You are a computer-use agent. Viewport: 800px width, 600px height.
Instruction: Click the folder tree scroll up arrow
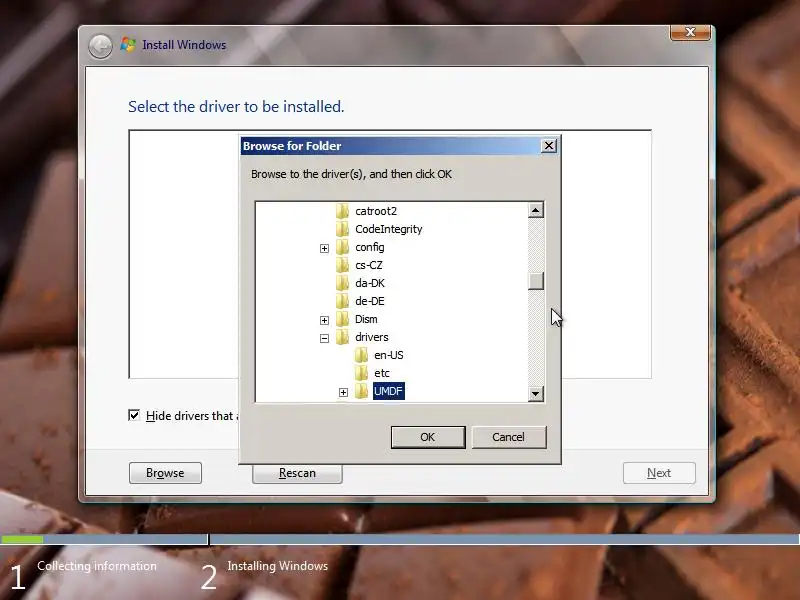coord(536,210)
